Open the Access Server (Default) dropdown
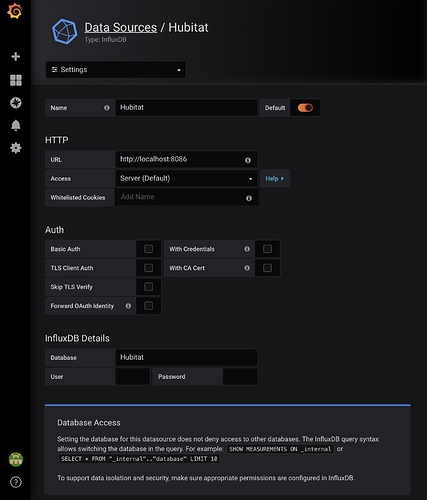The image size is (427, 500). click(186, 178)
